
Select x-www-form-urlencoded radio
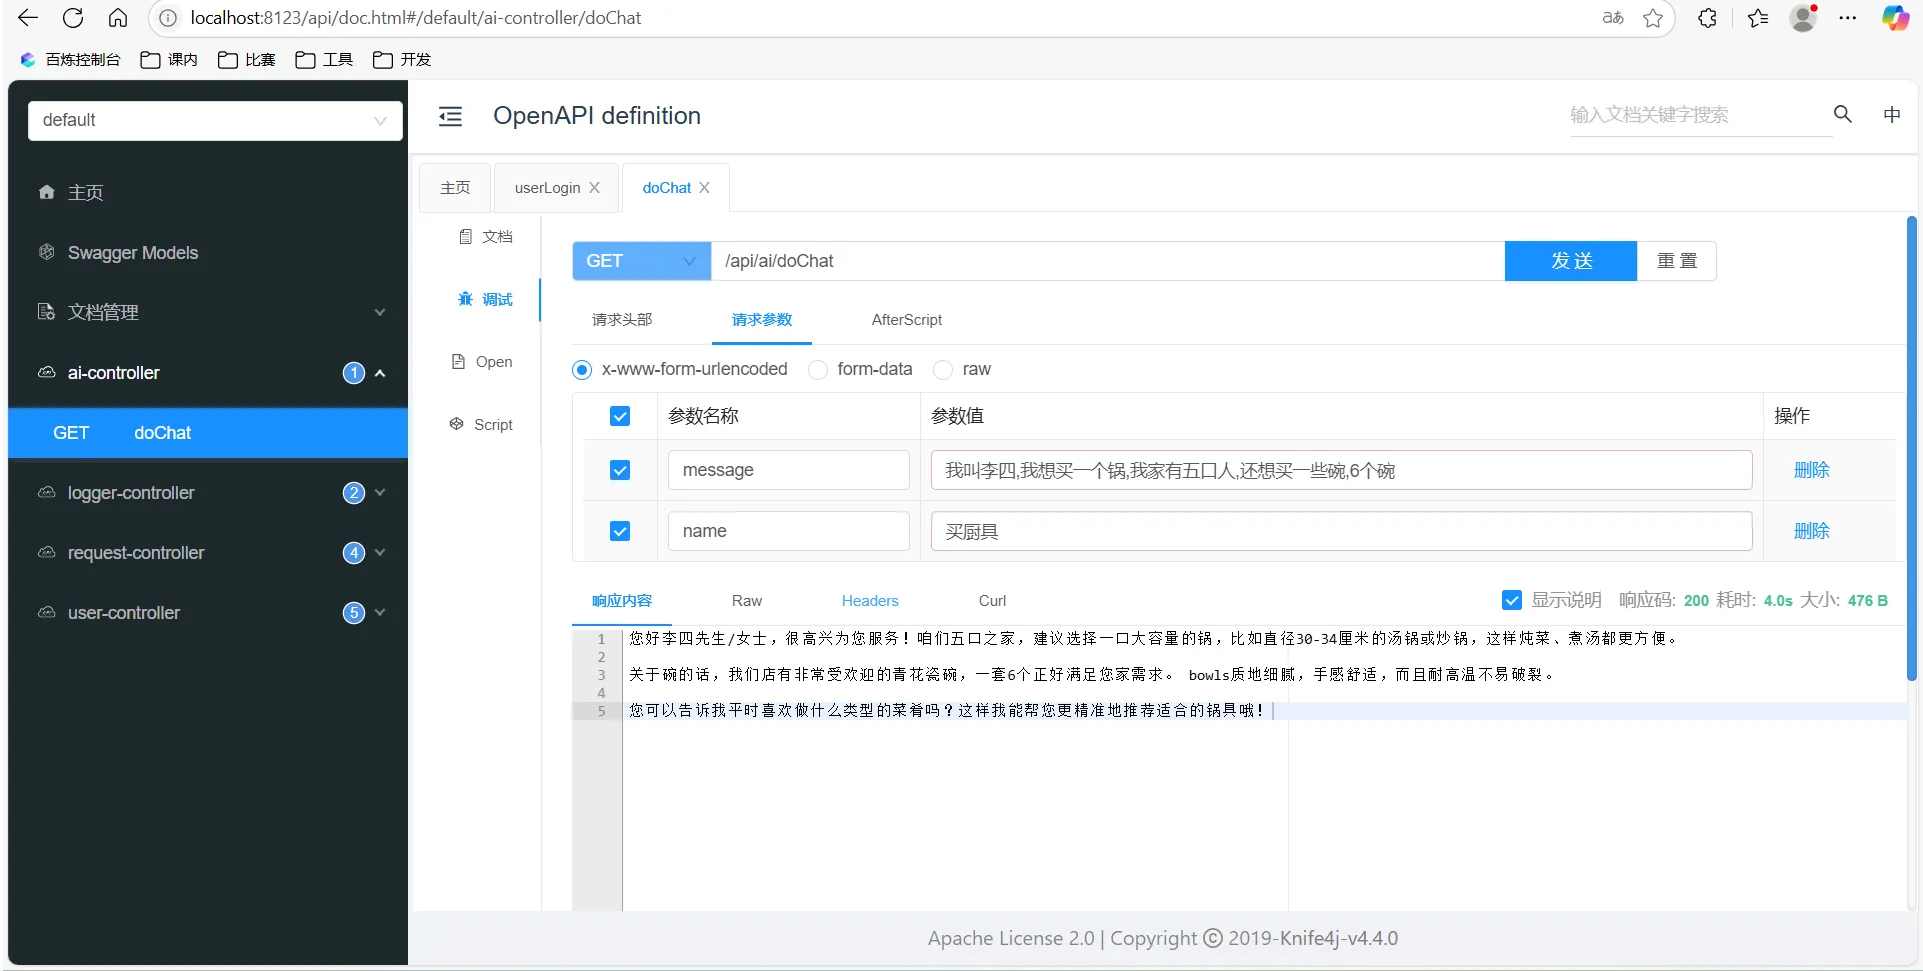(582, 370)
